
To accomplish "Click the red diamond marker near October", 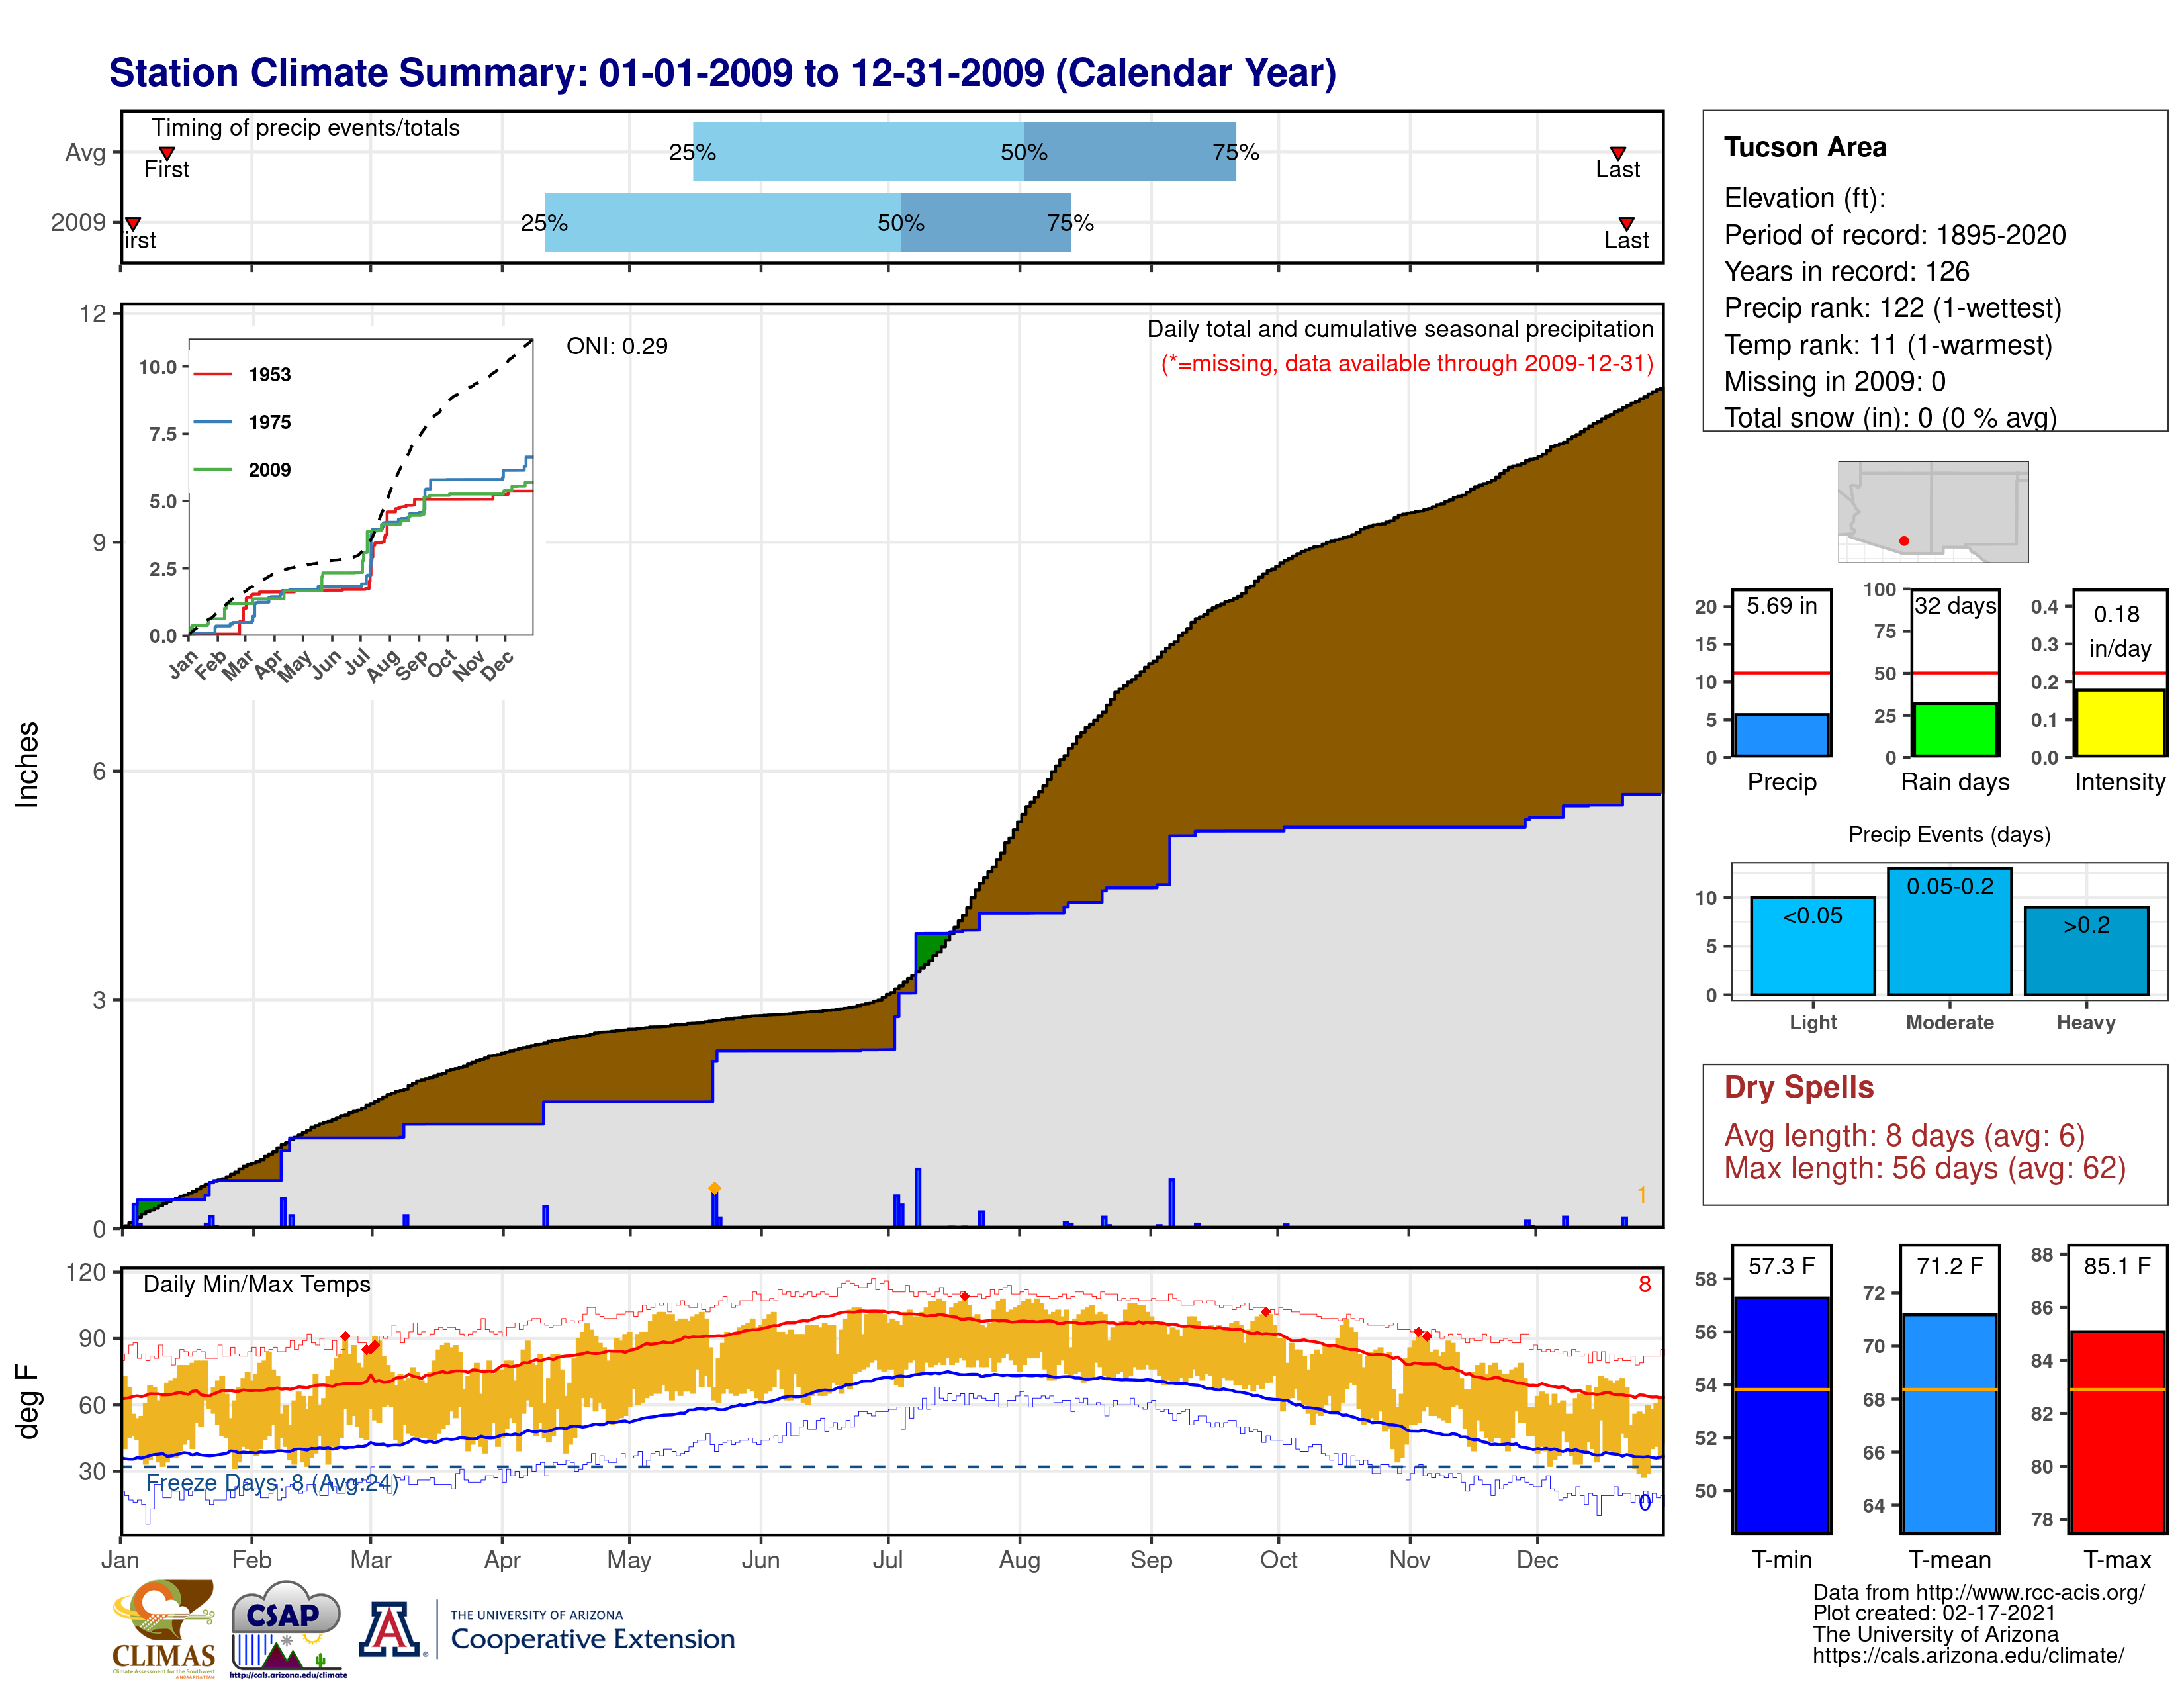I will coord(1266,1312).
